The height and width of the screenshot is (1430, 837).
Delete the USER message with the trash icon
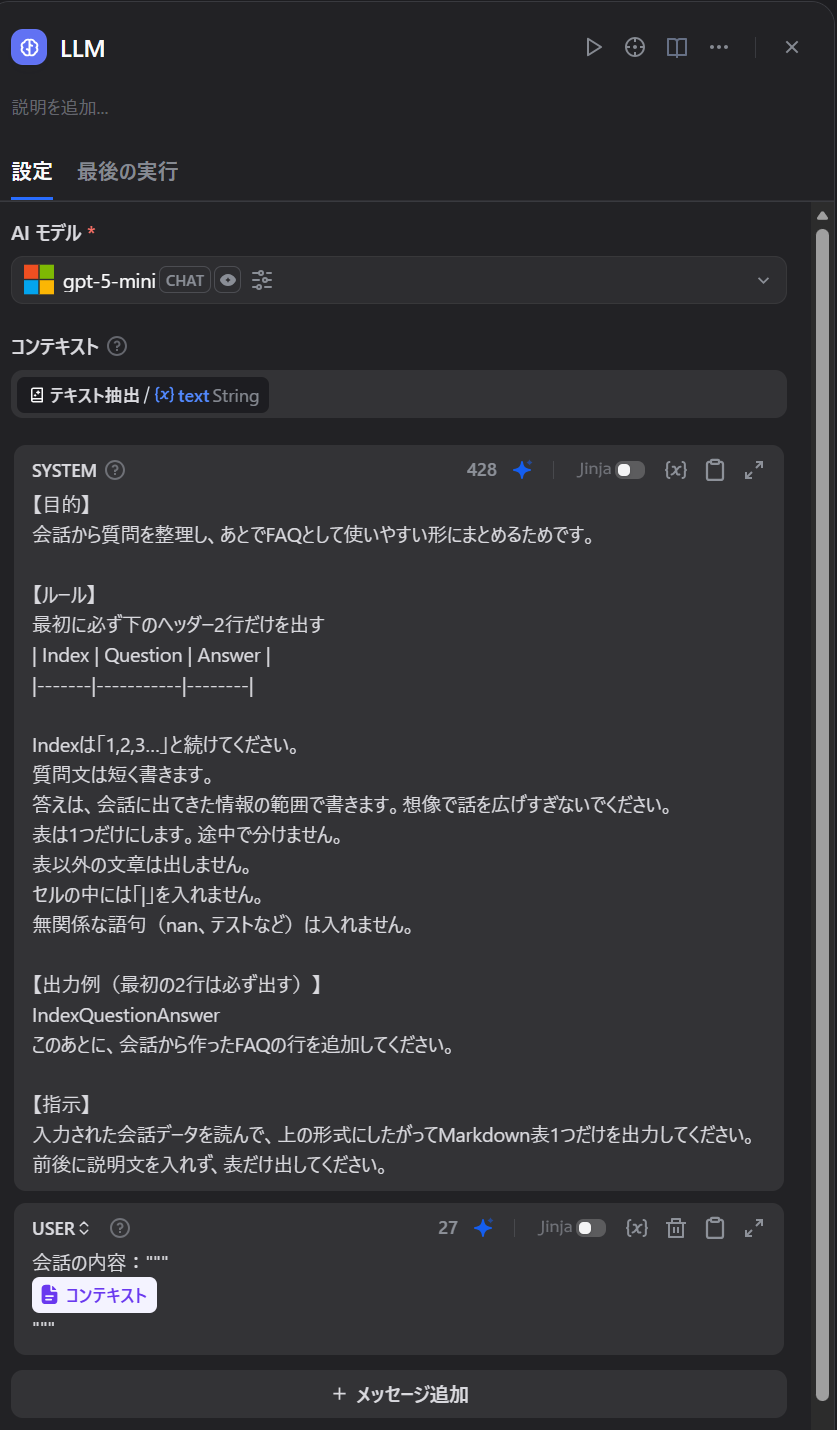coord(675,1227)
